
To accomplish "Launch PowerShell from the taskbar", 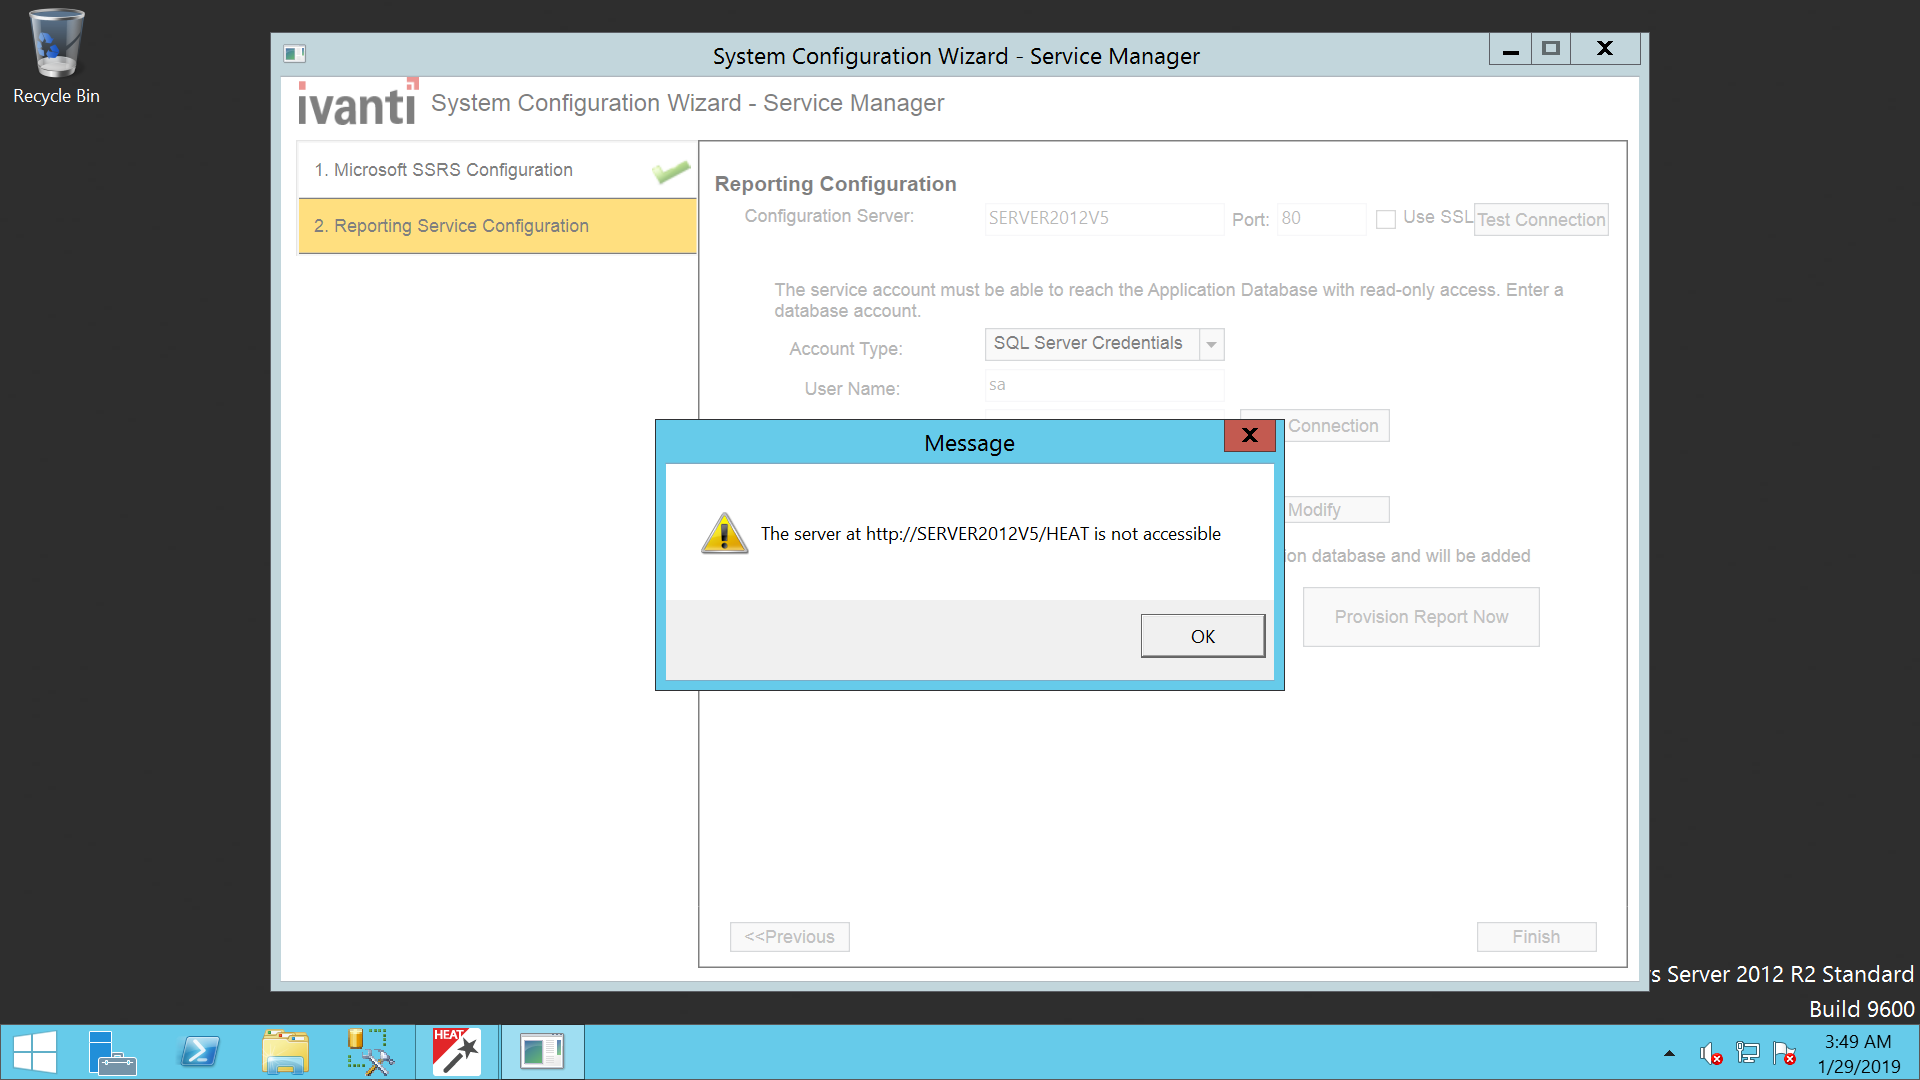I will pyautogui.click(x=199, y=1052).
